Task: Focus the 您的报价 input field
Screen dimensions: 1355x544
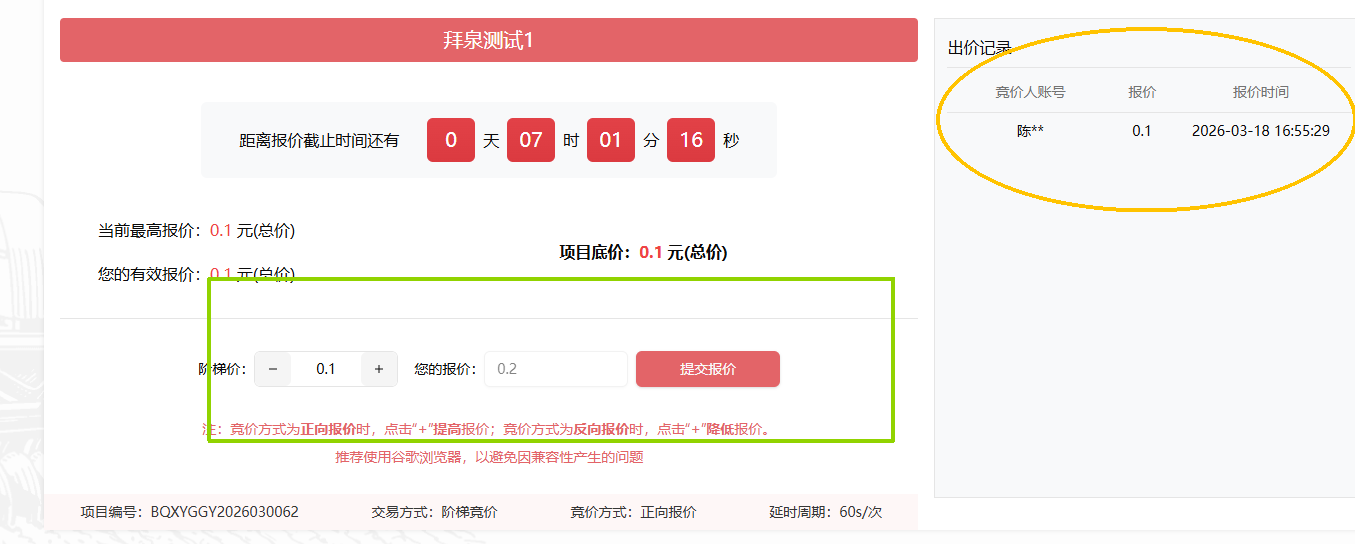Action: click(555, 369)
